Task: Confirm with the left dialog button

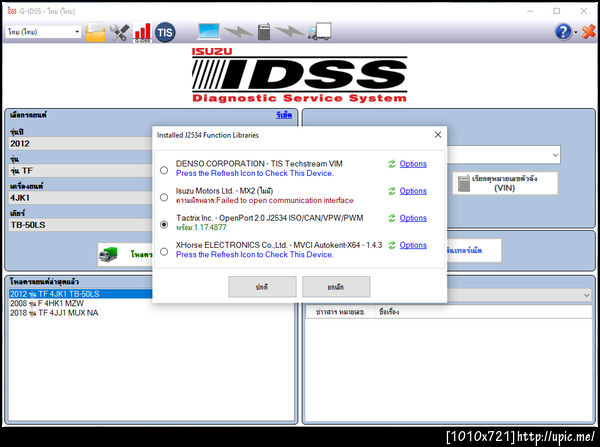Action: pos(262,287)
